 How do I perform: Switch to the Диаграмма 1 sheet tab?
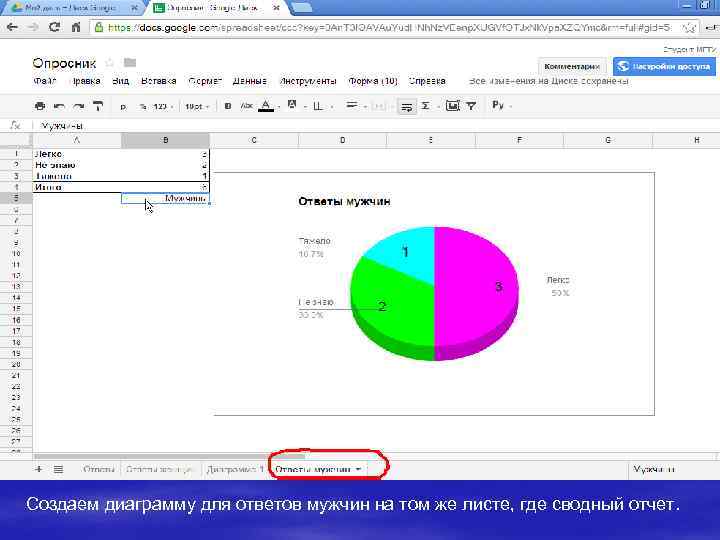[x=235, y=469]
